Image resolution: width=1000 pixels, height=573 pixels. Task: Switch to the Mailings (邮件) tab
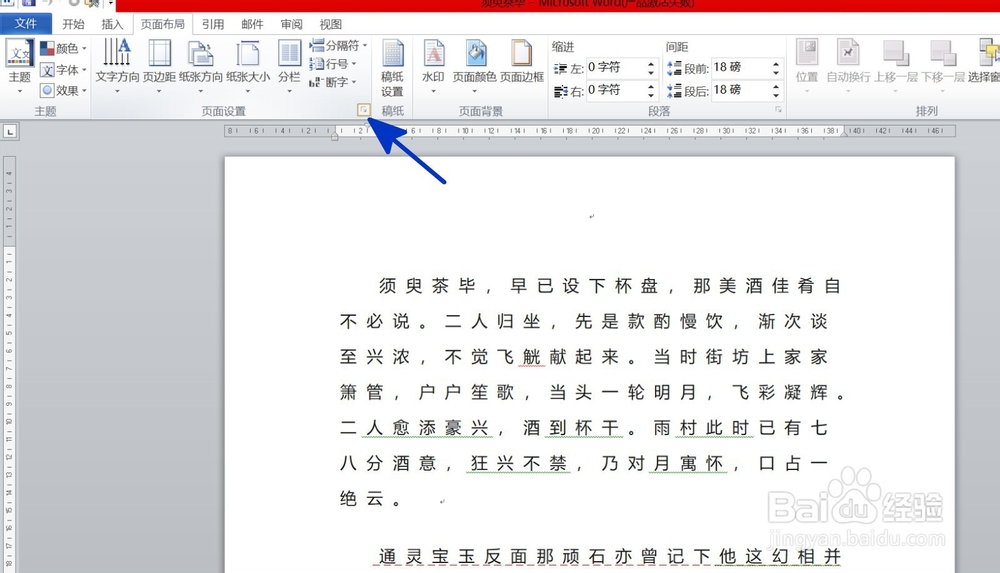(x=252, y=24)
